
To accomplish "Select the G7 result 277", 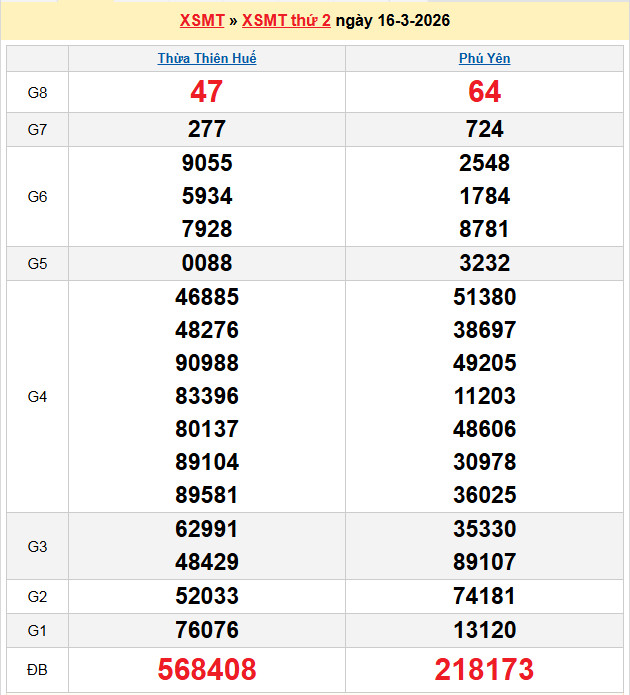I will tap(206, 129).
